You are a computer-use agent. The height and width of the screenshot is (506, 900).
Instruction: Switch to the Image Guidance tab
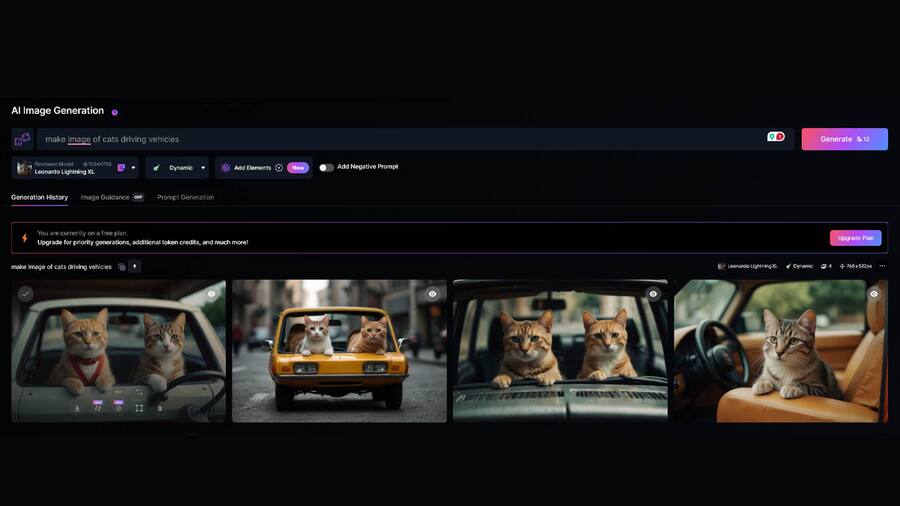pyautogui.click(x=105, y=197)
